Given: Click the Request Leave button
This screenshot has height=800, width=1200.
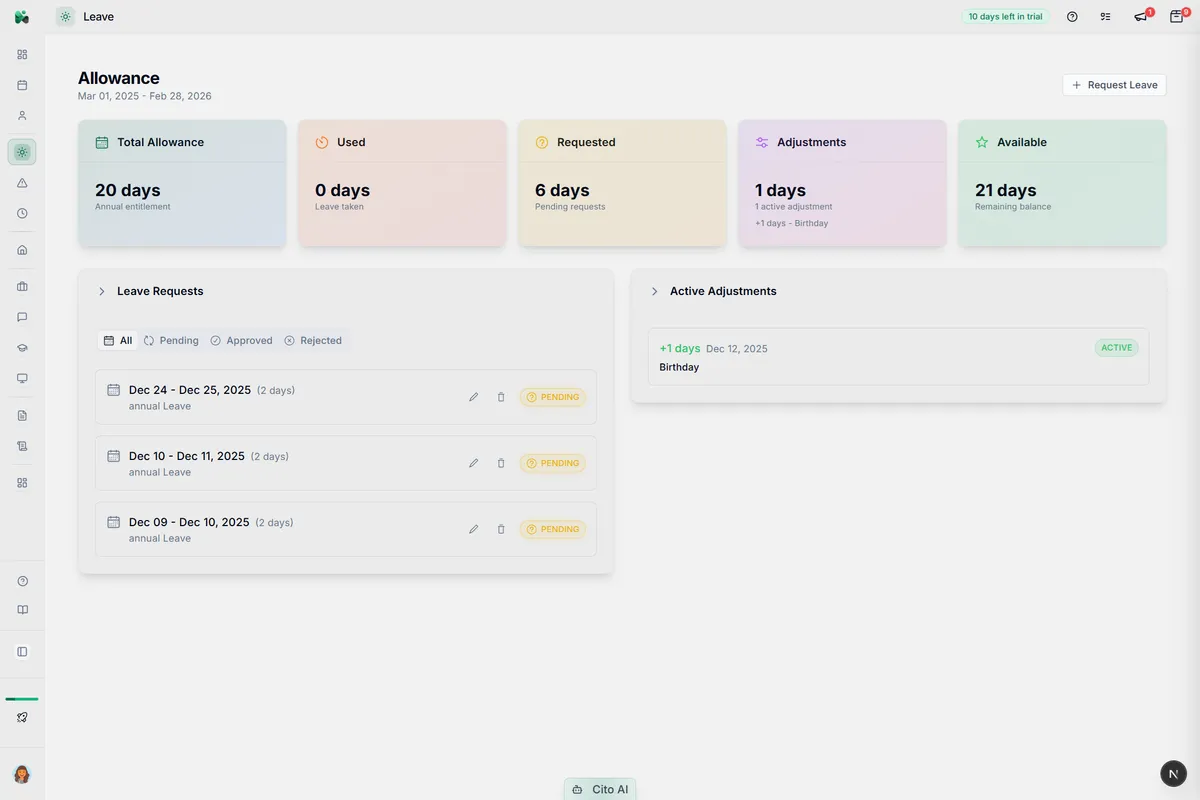Looking at the screenshot, I should click(1114, 85).
